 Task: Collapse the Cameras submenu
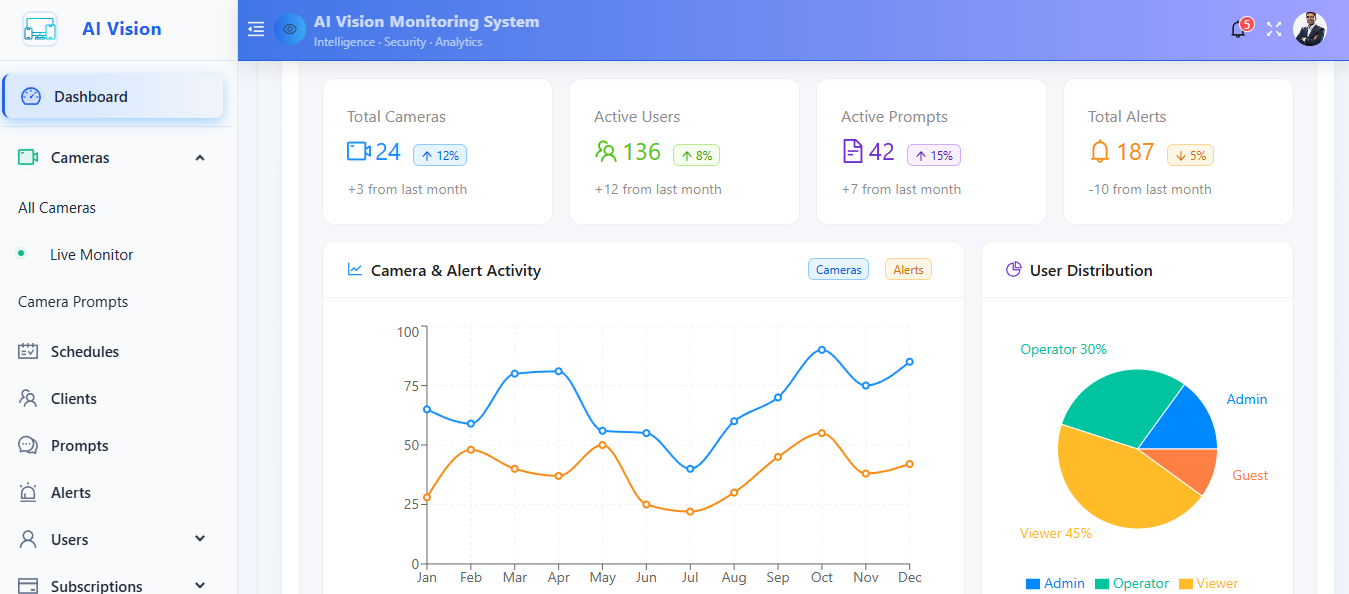click(200, 158)
